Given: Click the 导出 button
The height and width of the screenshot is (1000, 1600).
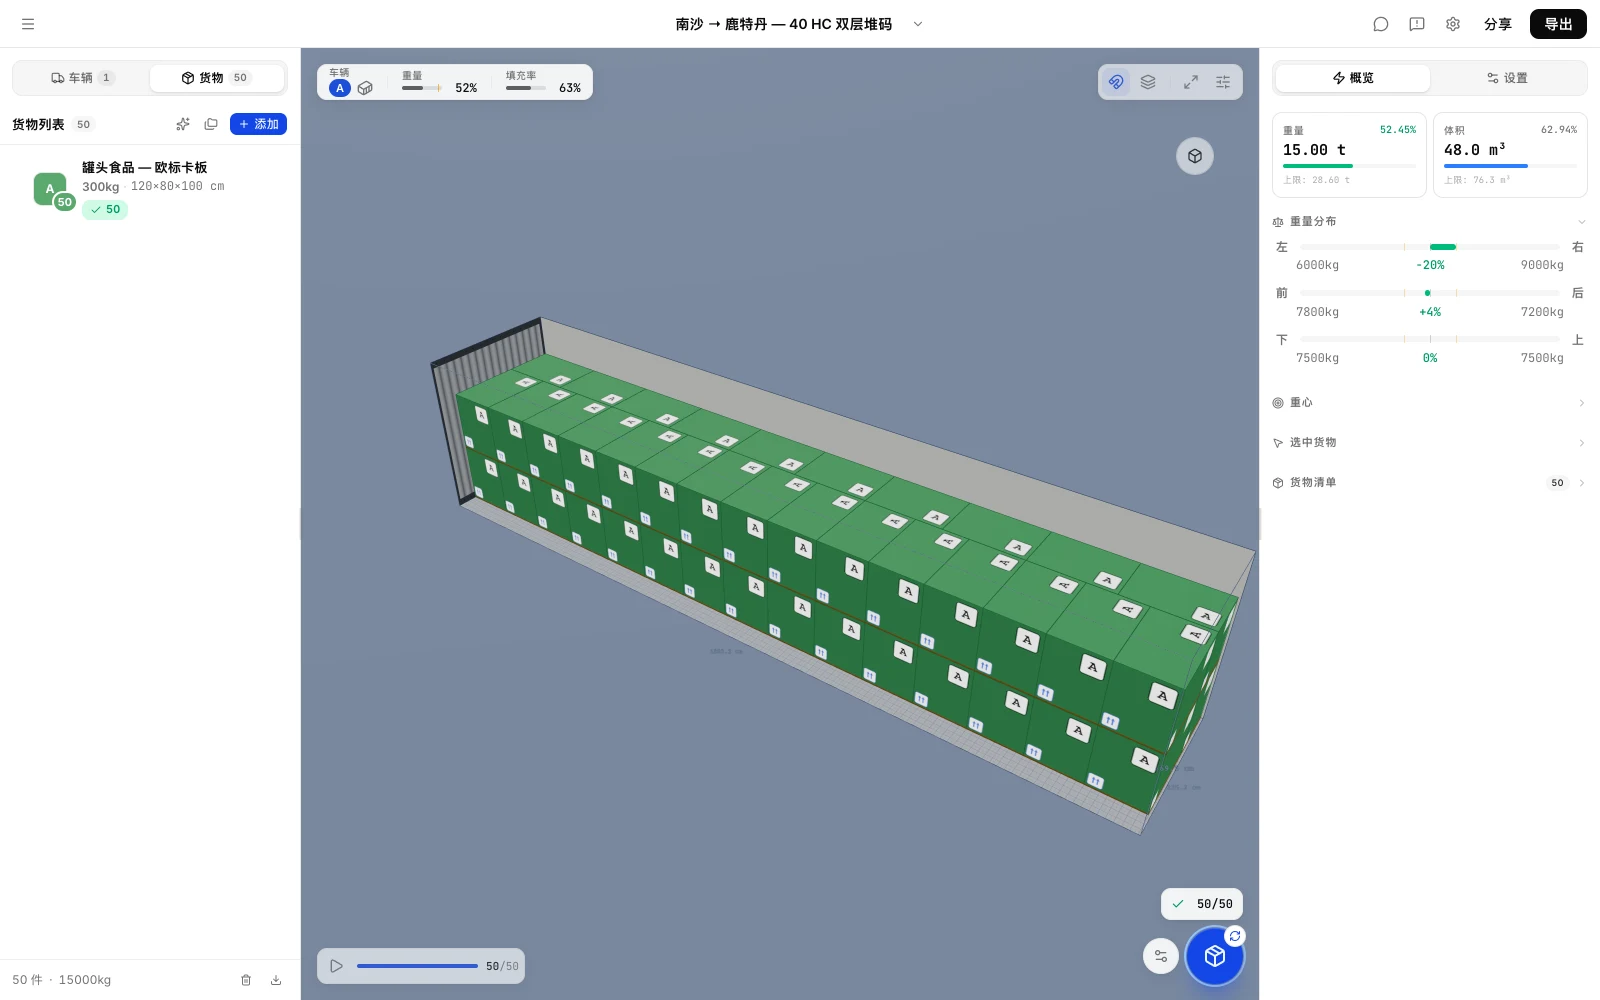Looking at the screenshot, I should point(1558,24).
